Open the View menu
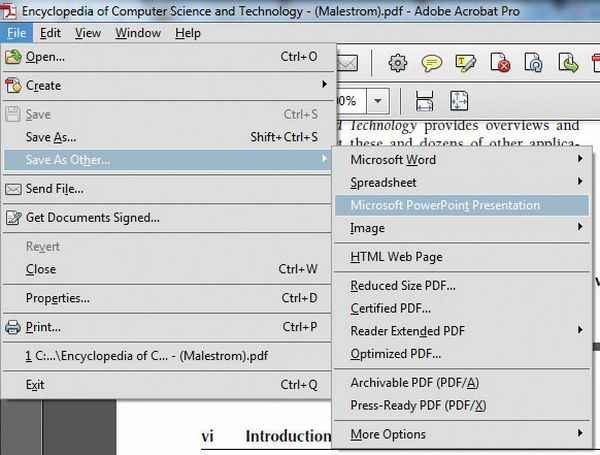This screenshot has width=600, height=455. [x=88, y=33]
